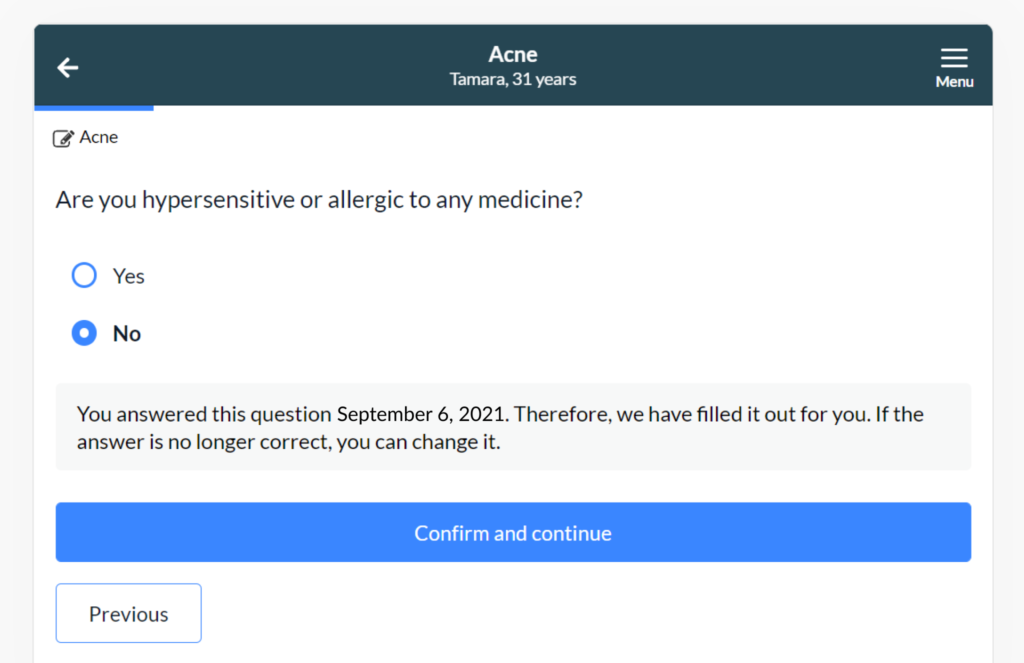Click the Acne title in header
1024x663 pixels.
(513, 54)
